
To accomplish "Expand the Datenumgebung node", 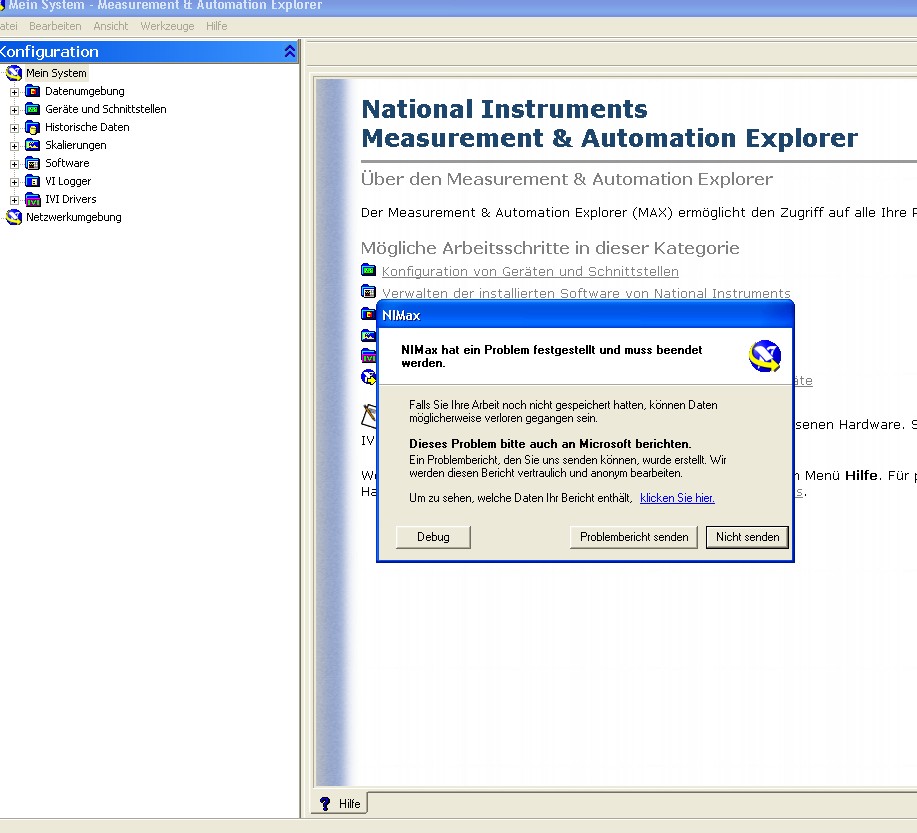I will [14, 92].
